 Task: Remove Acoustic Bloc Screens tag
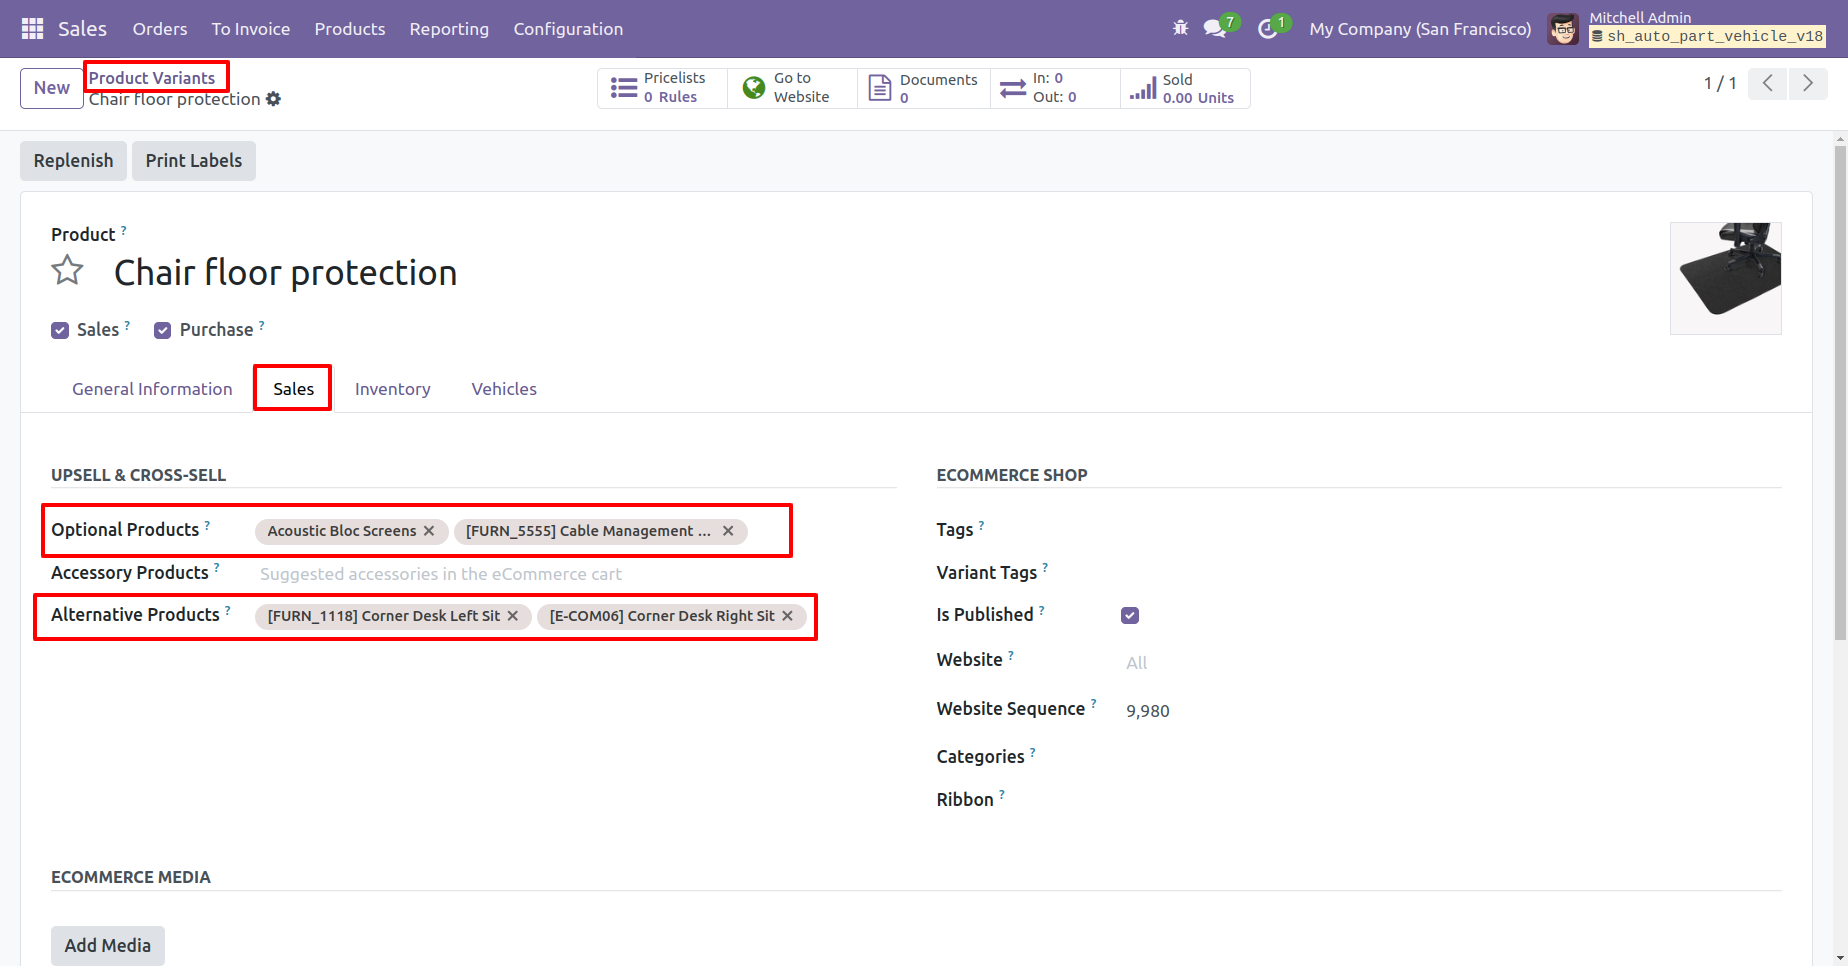point(429,531)
